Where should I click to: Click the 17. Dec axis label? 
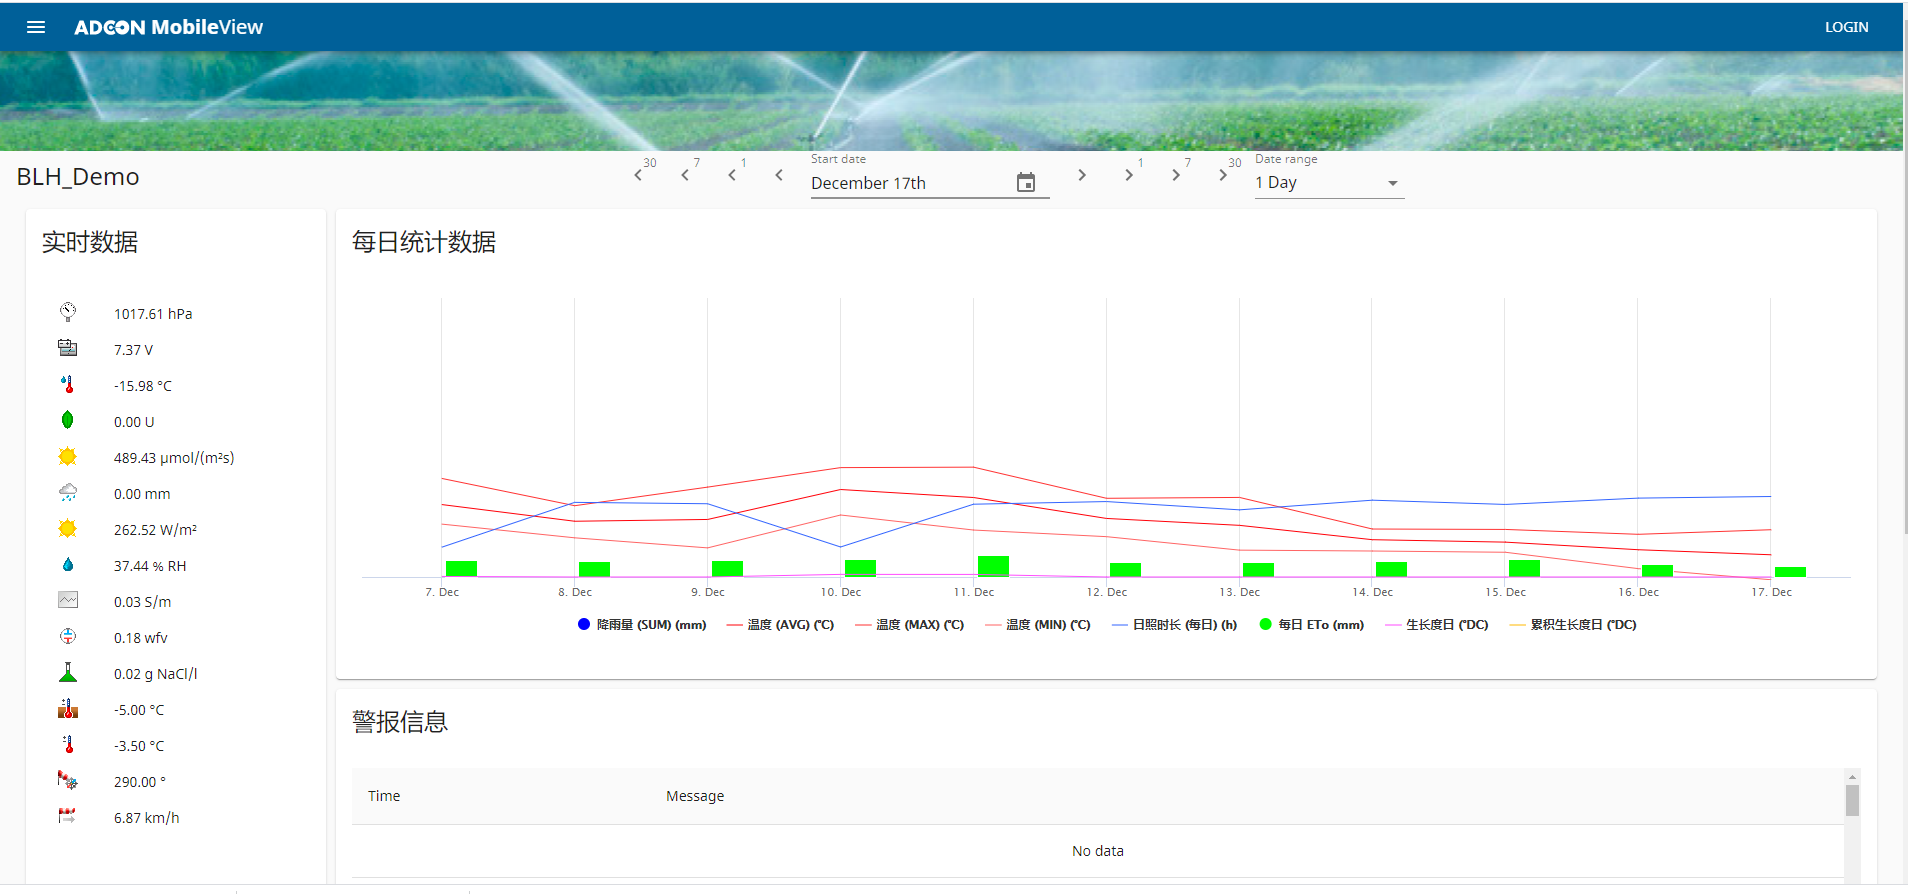(1771, 592)
